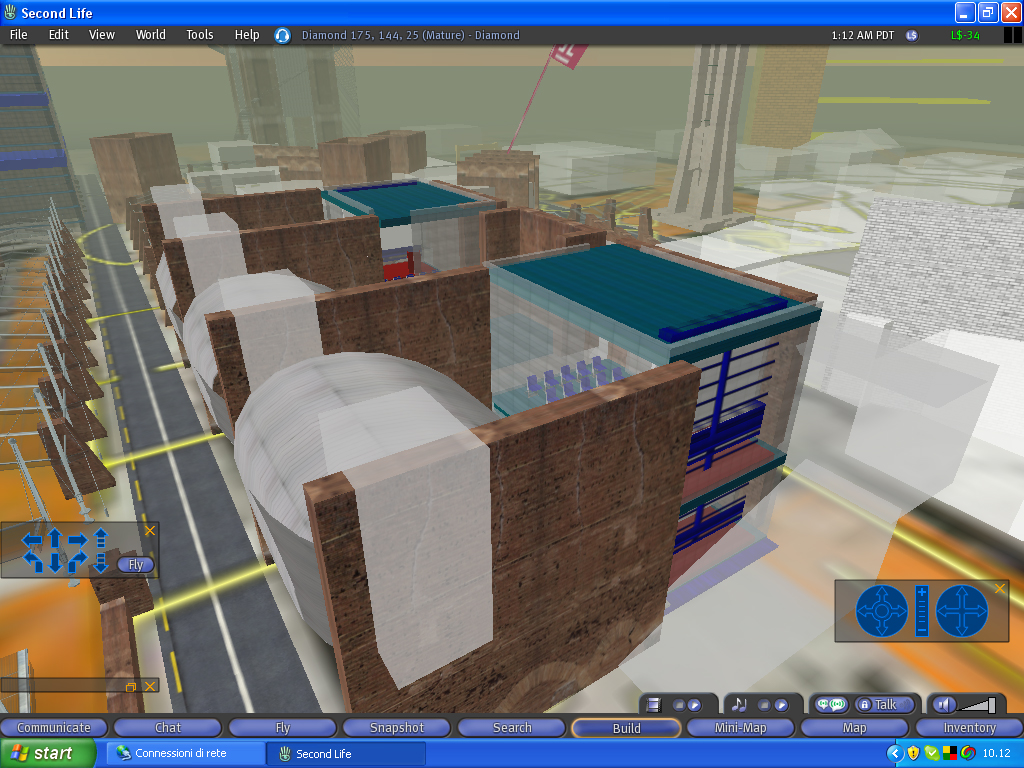
Task: Toggle Fly mode in movement panel
Action: (x=135, y=564)
